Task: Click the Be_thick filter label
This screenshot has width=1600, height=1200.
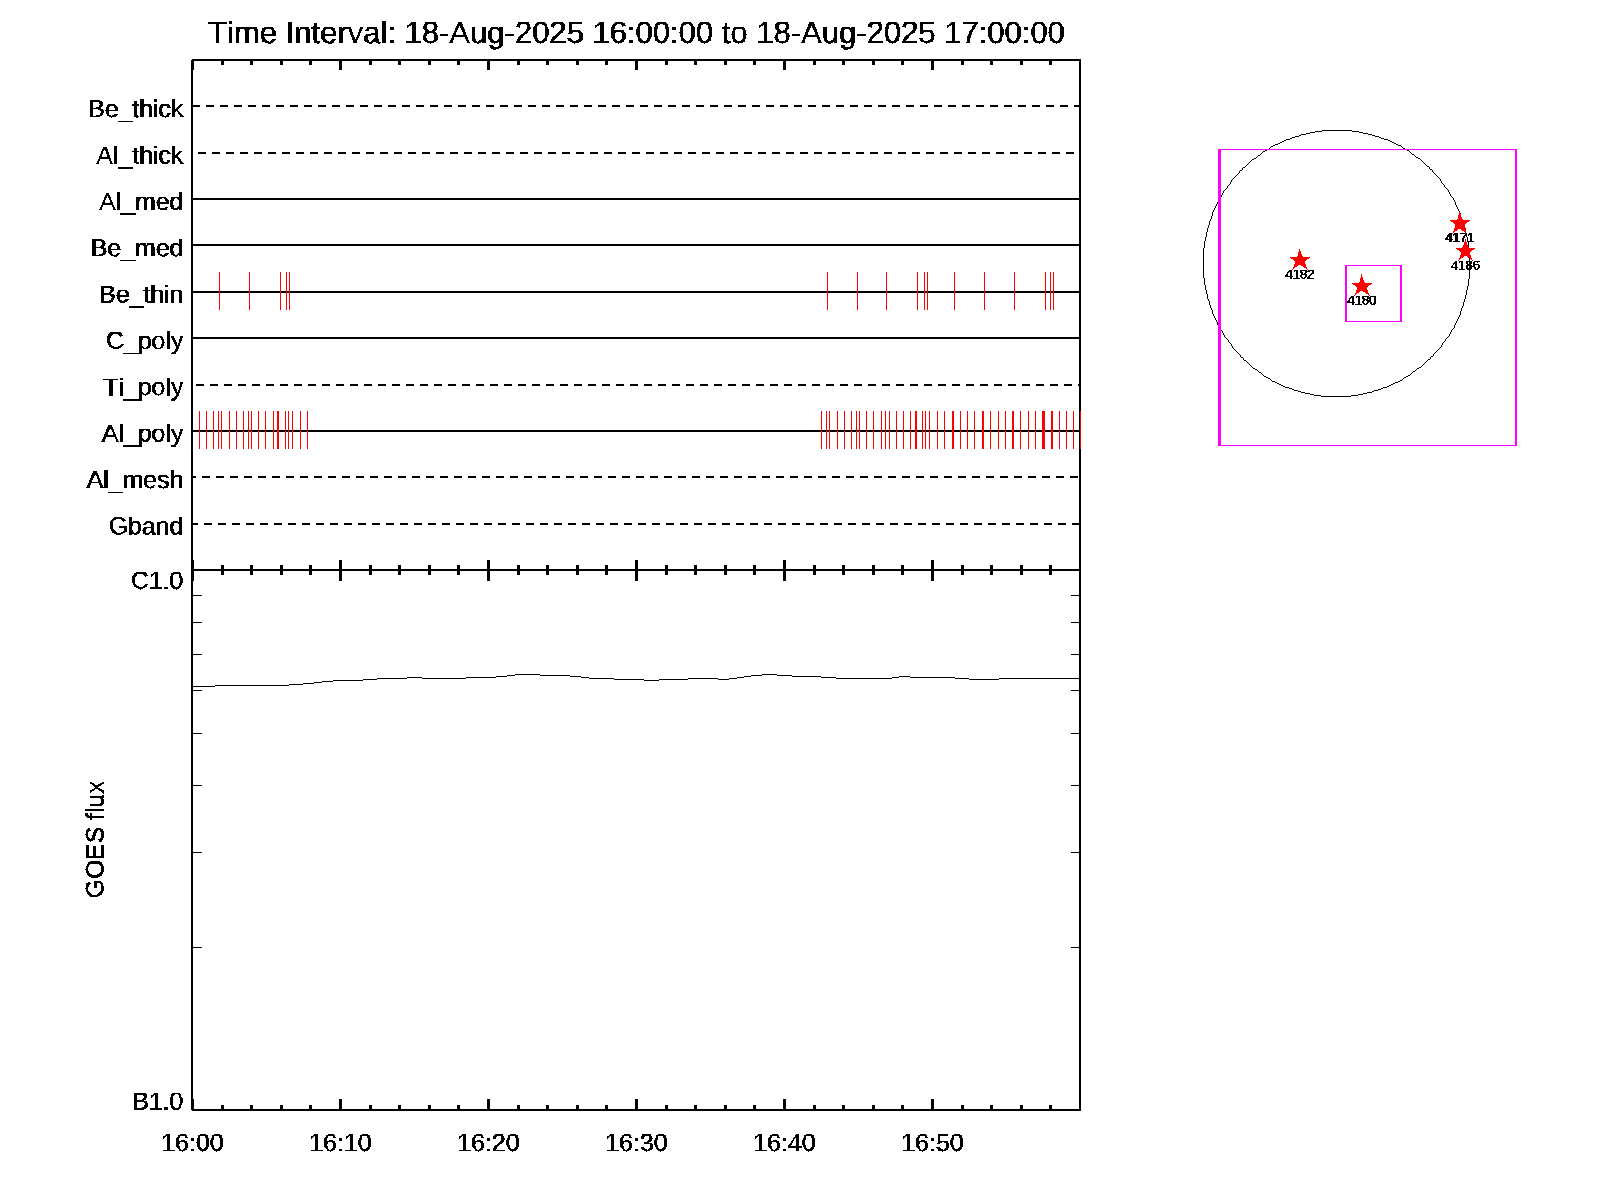Action: point(136,109)
